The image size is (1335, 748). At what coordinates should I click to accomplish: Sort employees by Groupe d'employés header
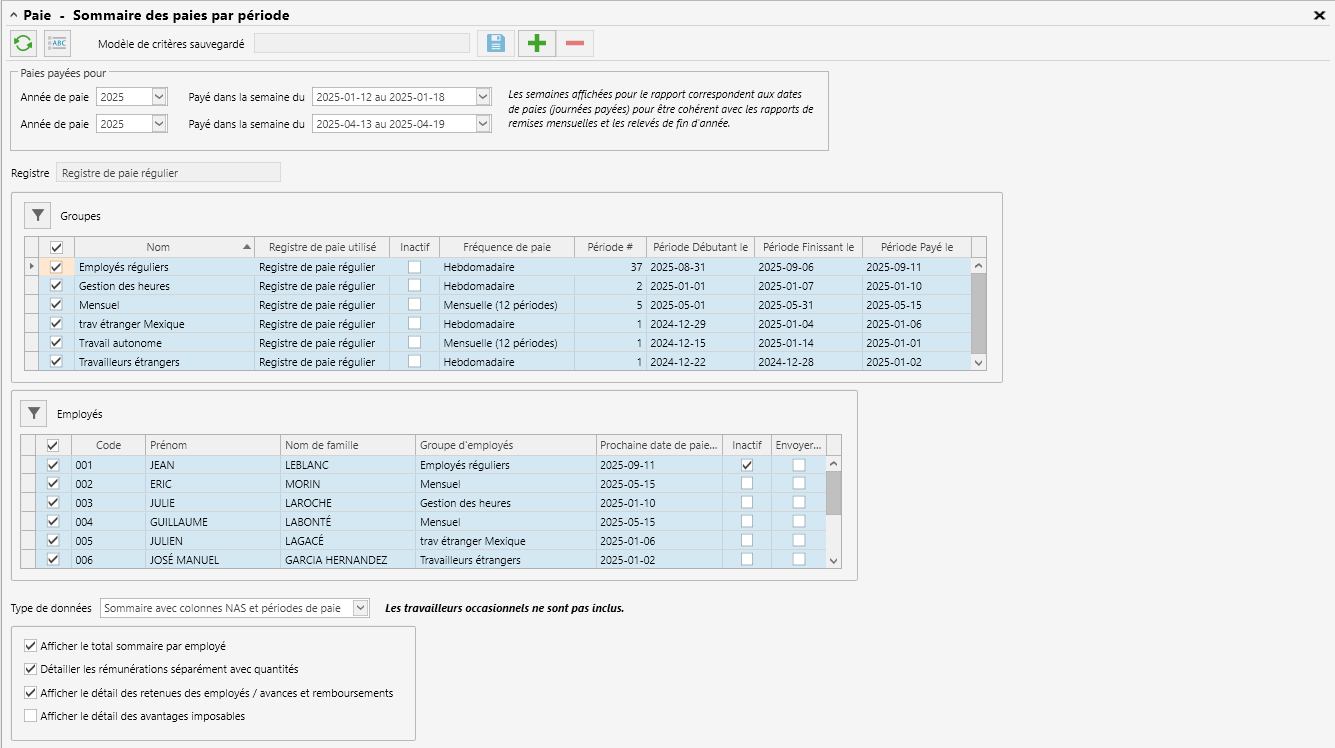click(505, 445)
